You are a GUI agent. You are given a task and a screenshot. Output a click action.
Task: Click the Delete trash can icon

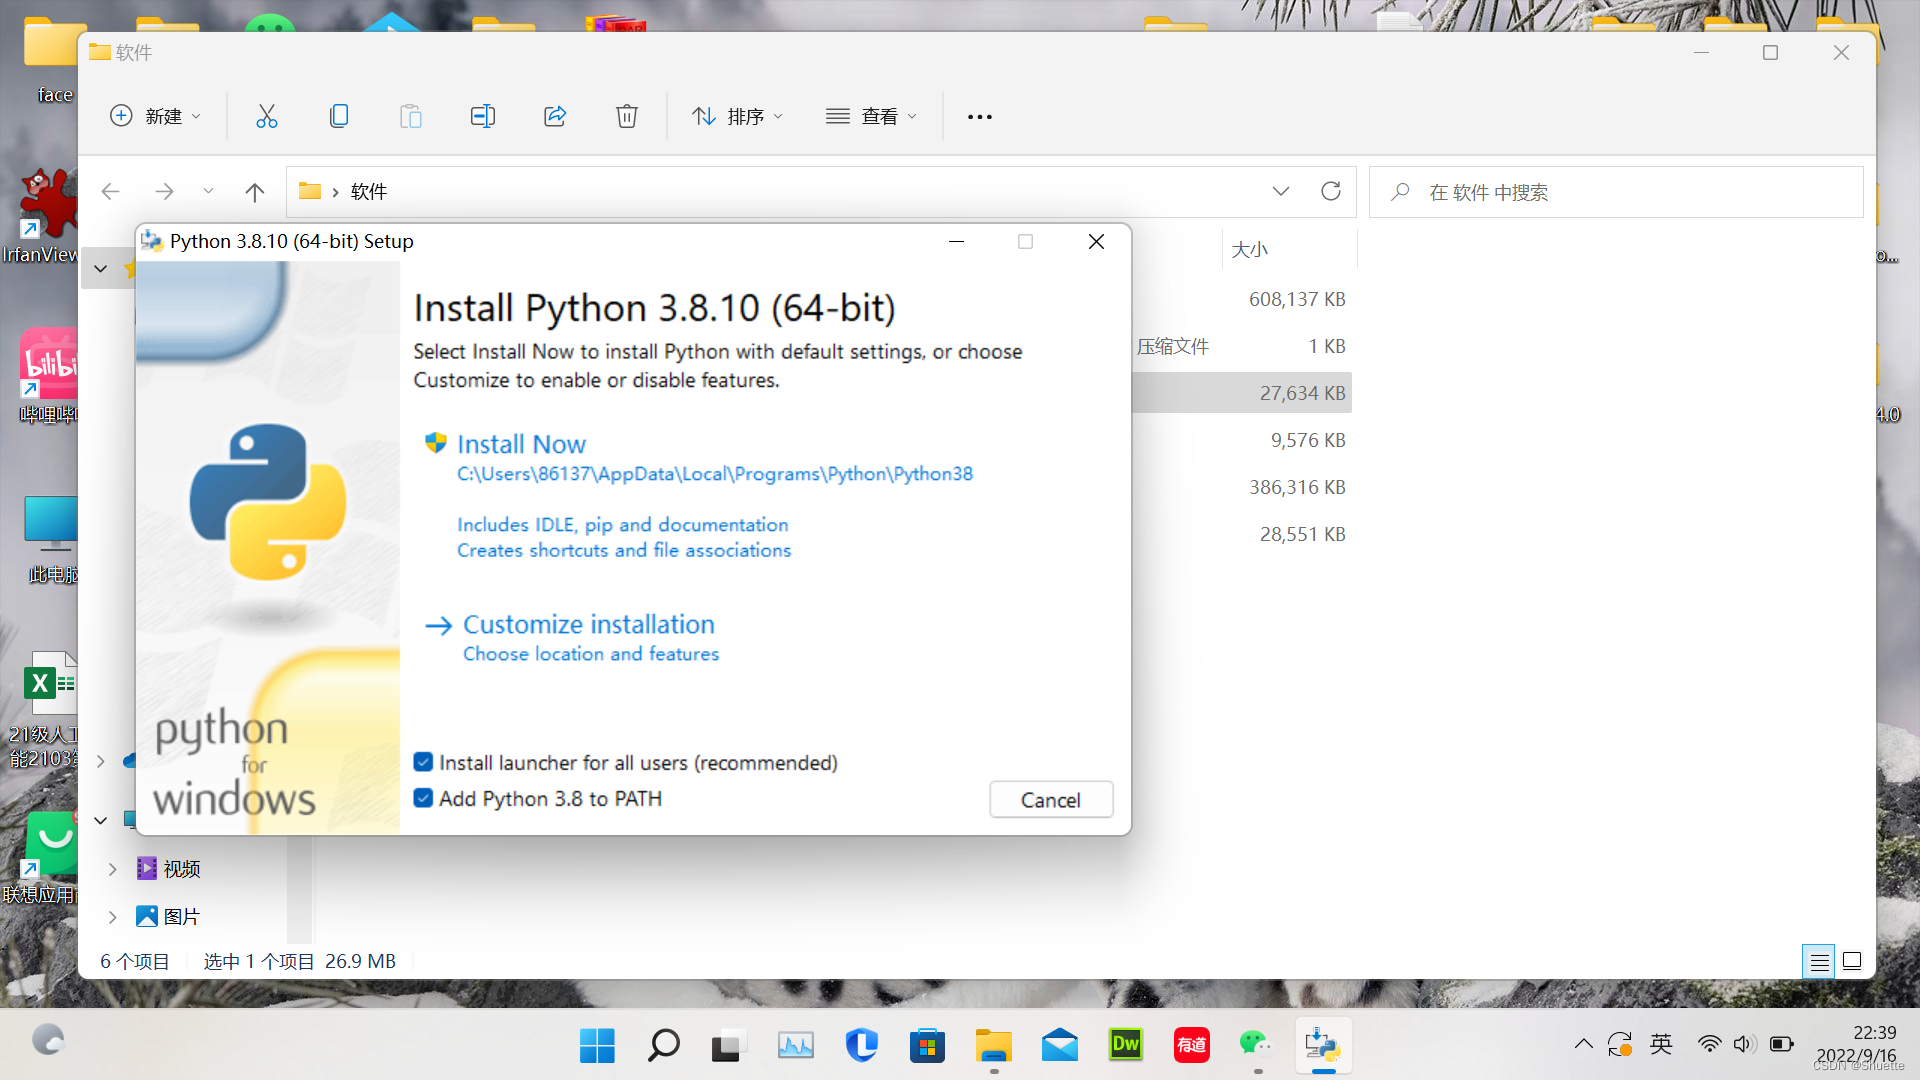(626, 116)
